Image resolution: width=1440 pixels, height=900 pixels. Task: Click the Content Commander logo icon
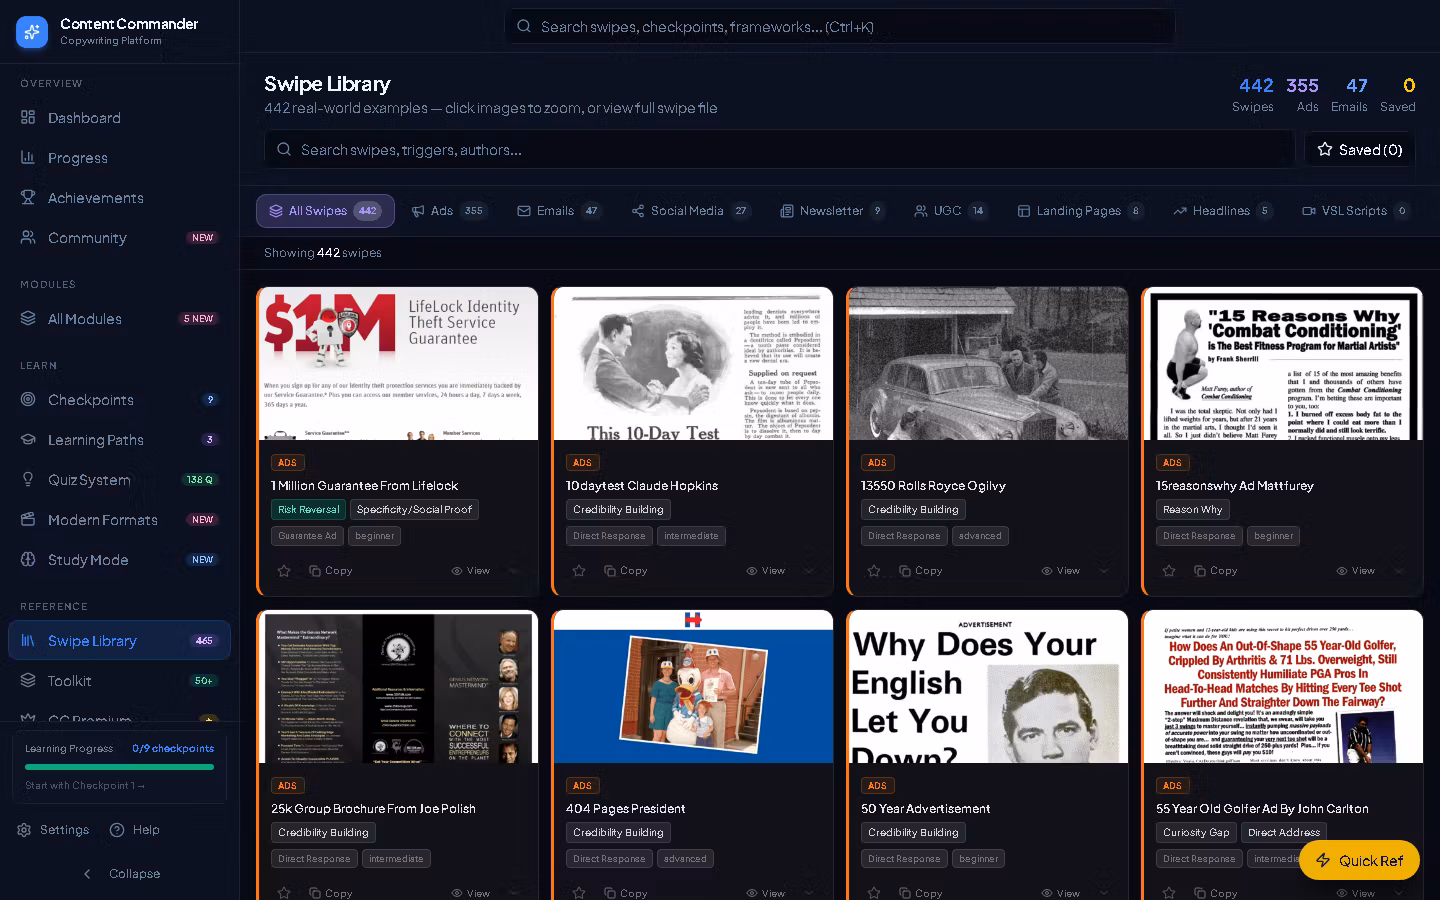[x=32, y=32]
